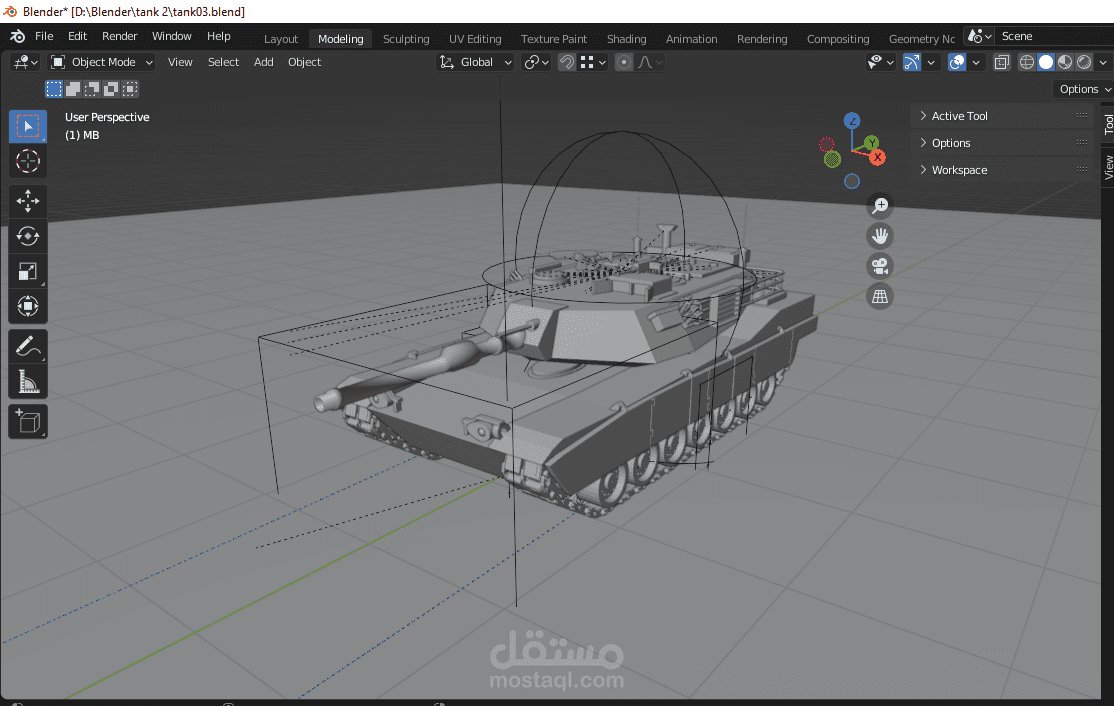Open the Window menu

pos(171,36)
